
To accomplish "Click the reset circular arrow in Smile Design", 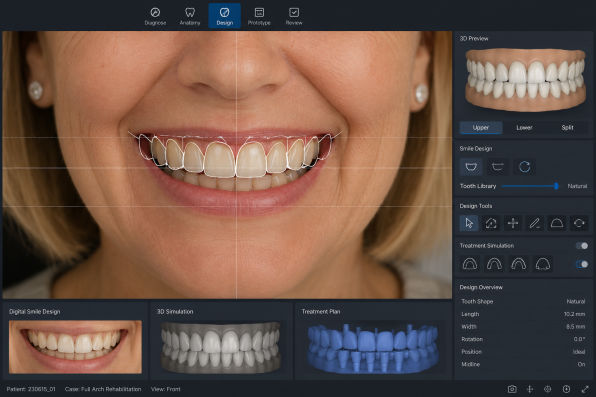I will [x=525, y=167].
